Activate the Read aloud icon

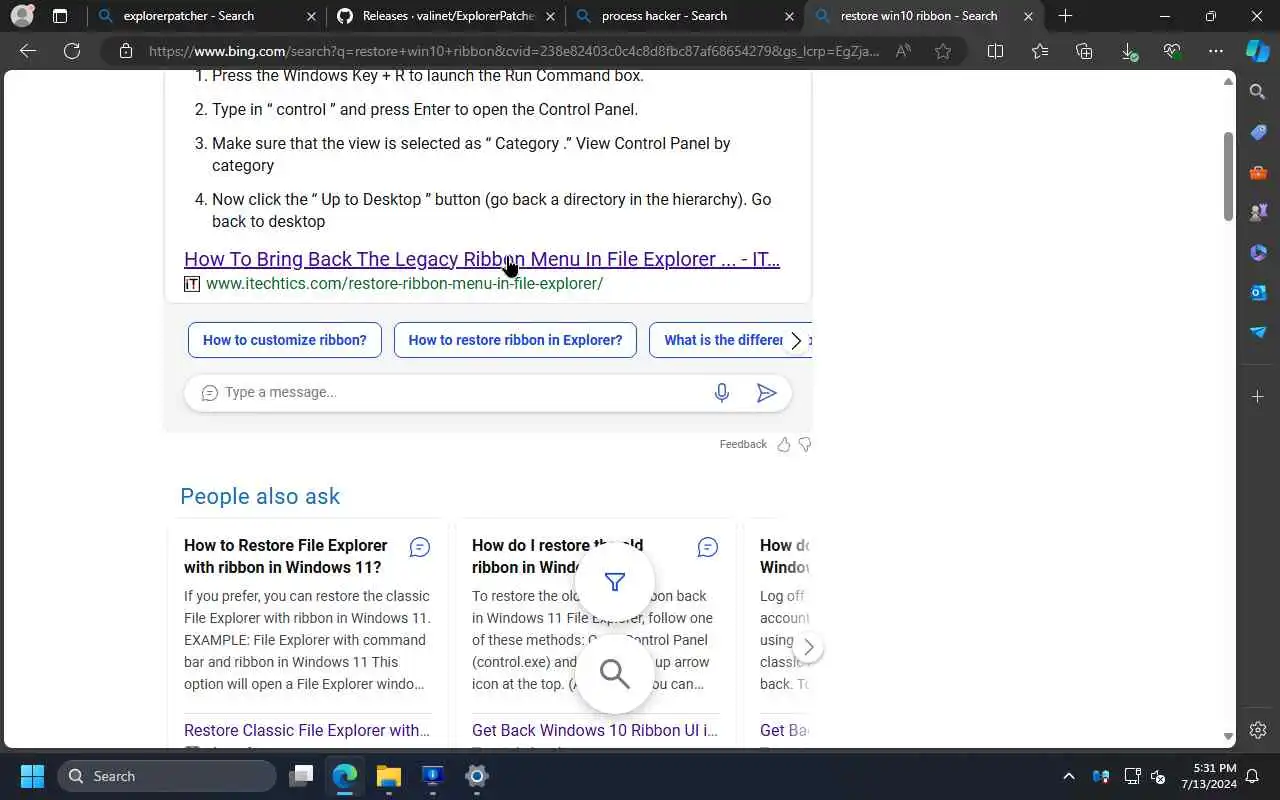click(903, 51)
